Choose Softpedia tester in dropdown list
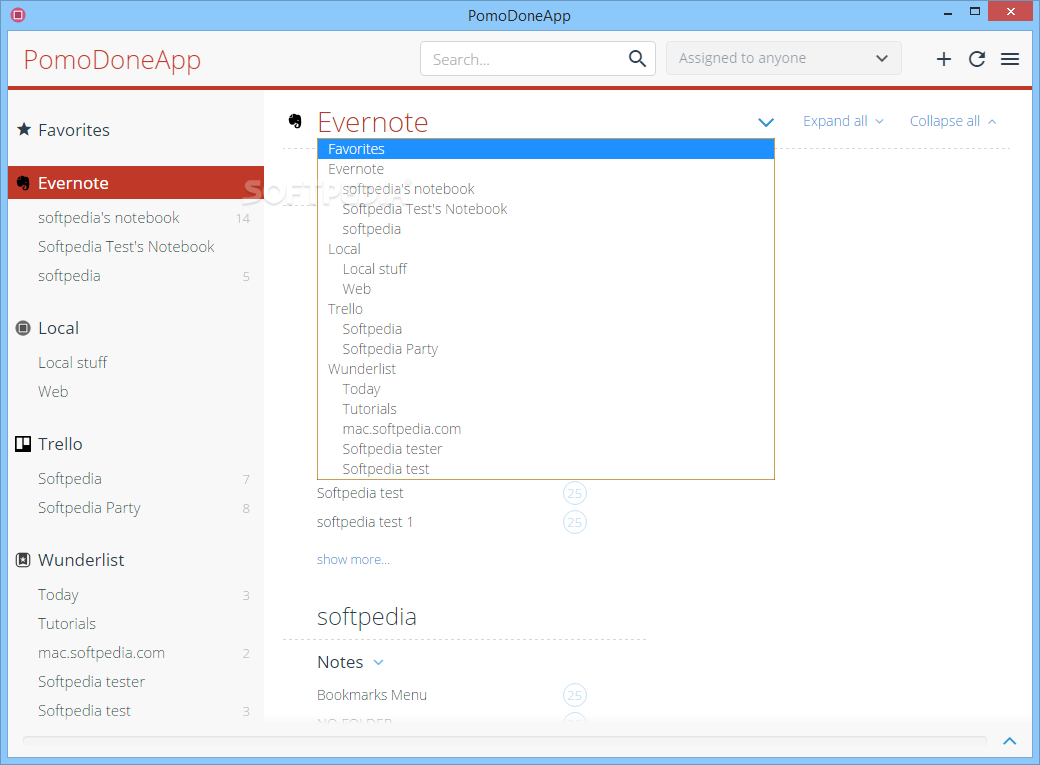Image resolution: width=1040 pixels, height=765 pixels. 546,449
